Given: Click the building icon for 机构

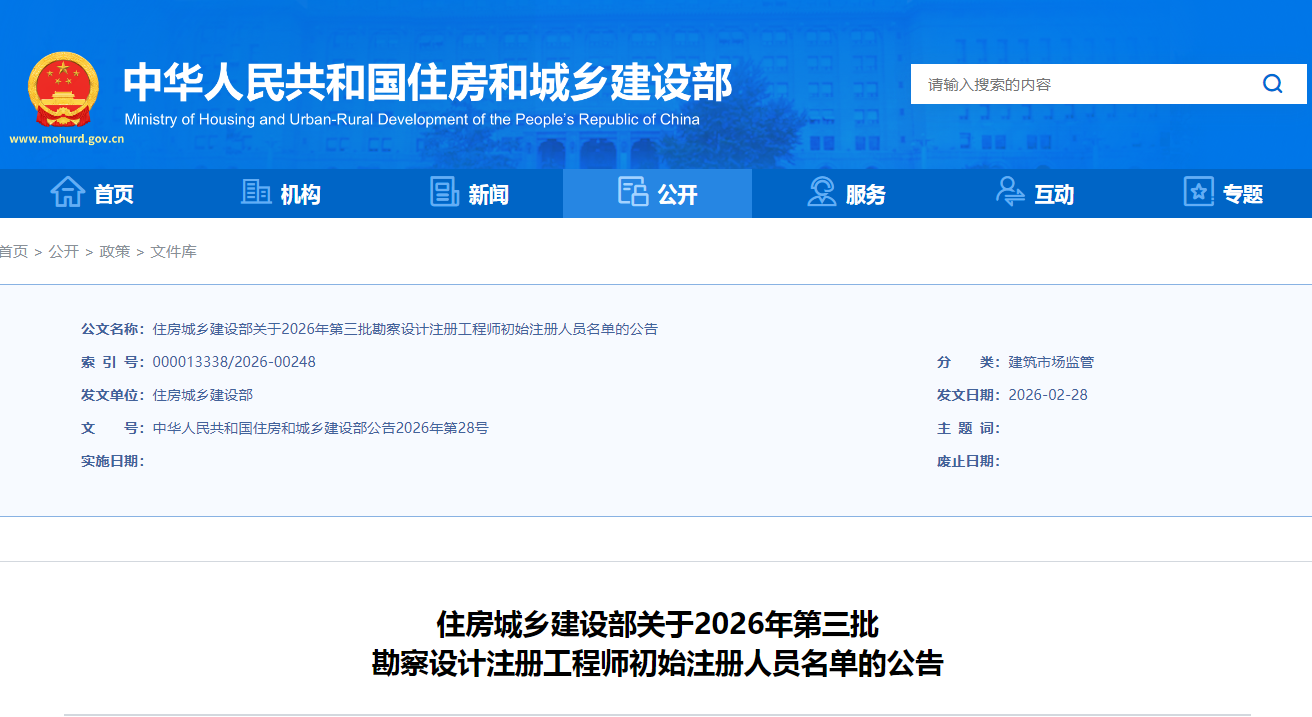Looking at the screenshot, I should tap(256, 192).
